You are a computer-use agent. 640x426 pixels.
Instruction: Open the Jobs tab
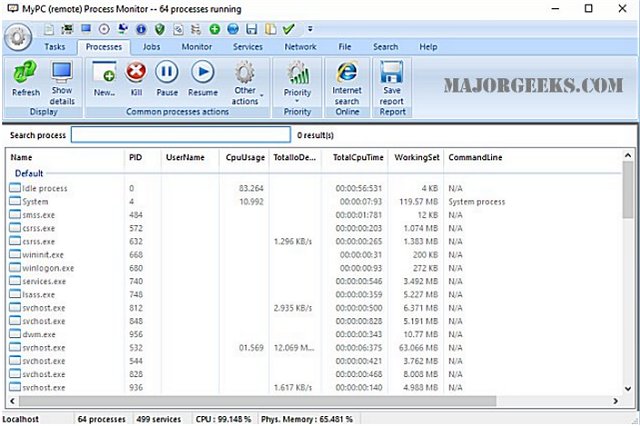click(x=151, y=47)
